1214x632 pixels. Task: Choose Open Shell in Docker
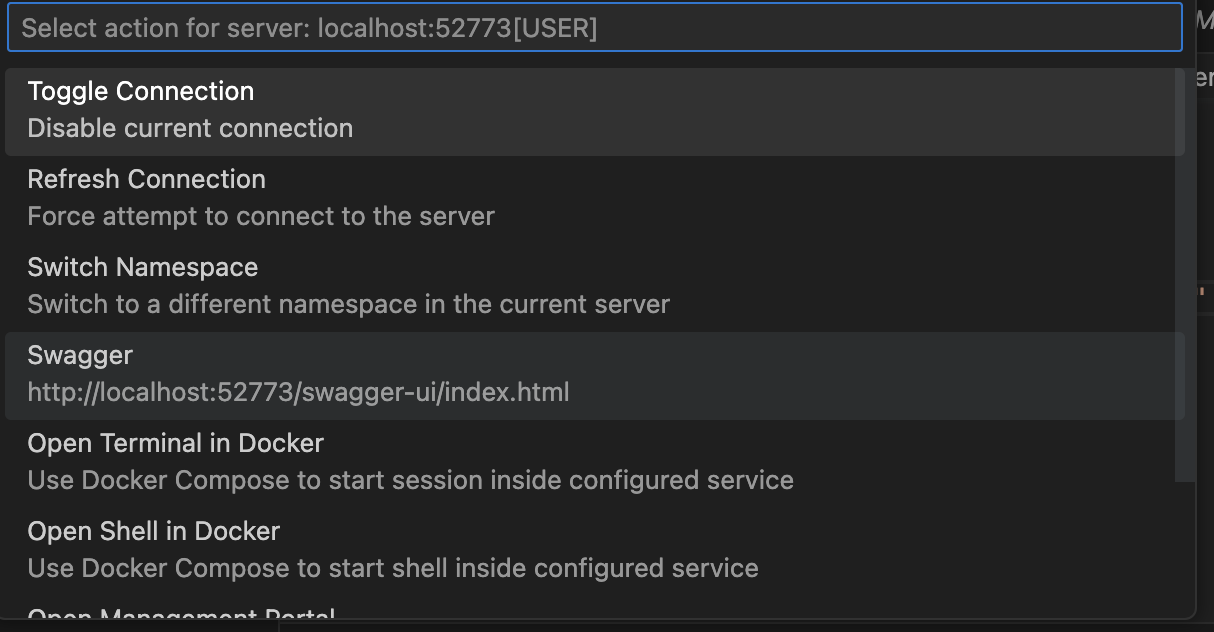coord(595,551)
